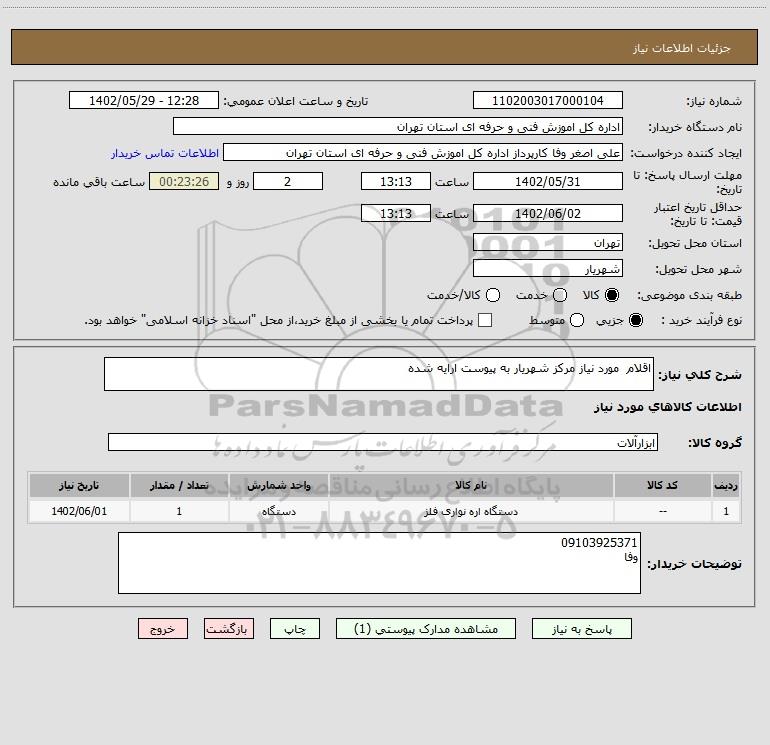Select the متوسط purchase type radio
Viewport: 770px width, 745px height.
[x=577, y=320]
